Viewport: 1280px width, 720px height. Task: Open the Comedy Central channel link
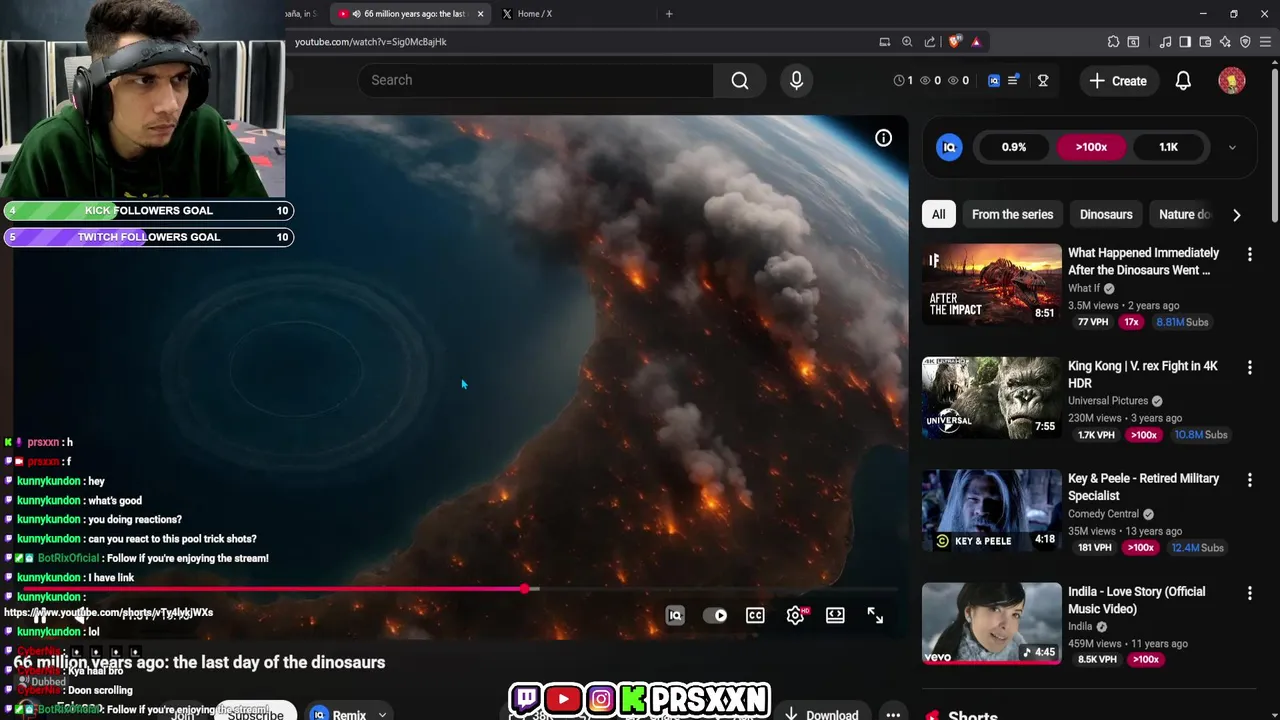point(1103,514)
